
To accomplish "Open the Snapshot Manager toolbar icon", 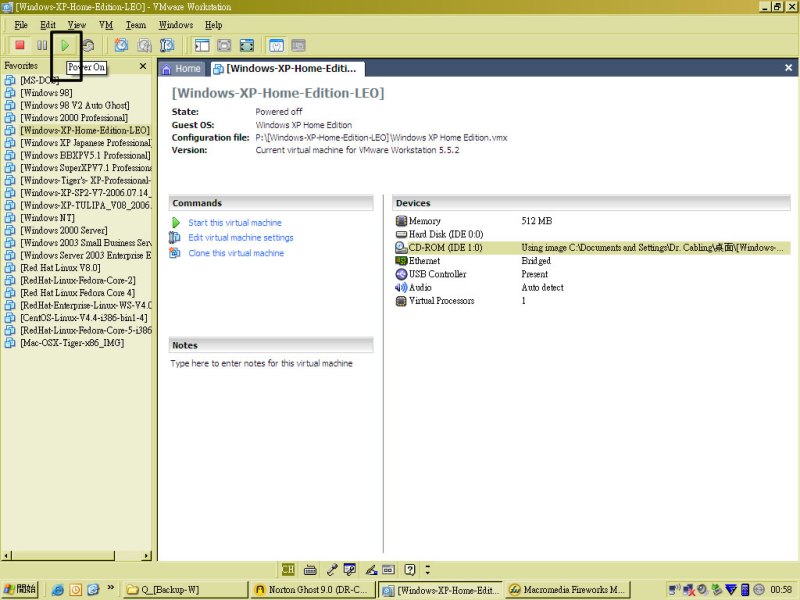I will tap(167, 45).
